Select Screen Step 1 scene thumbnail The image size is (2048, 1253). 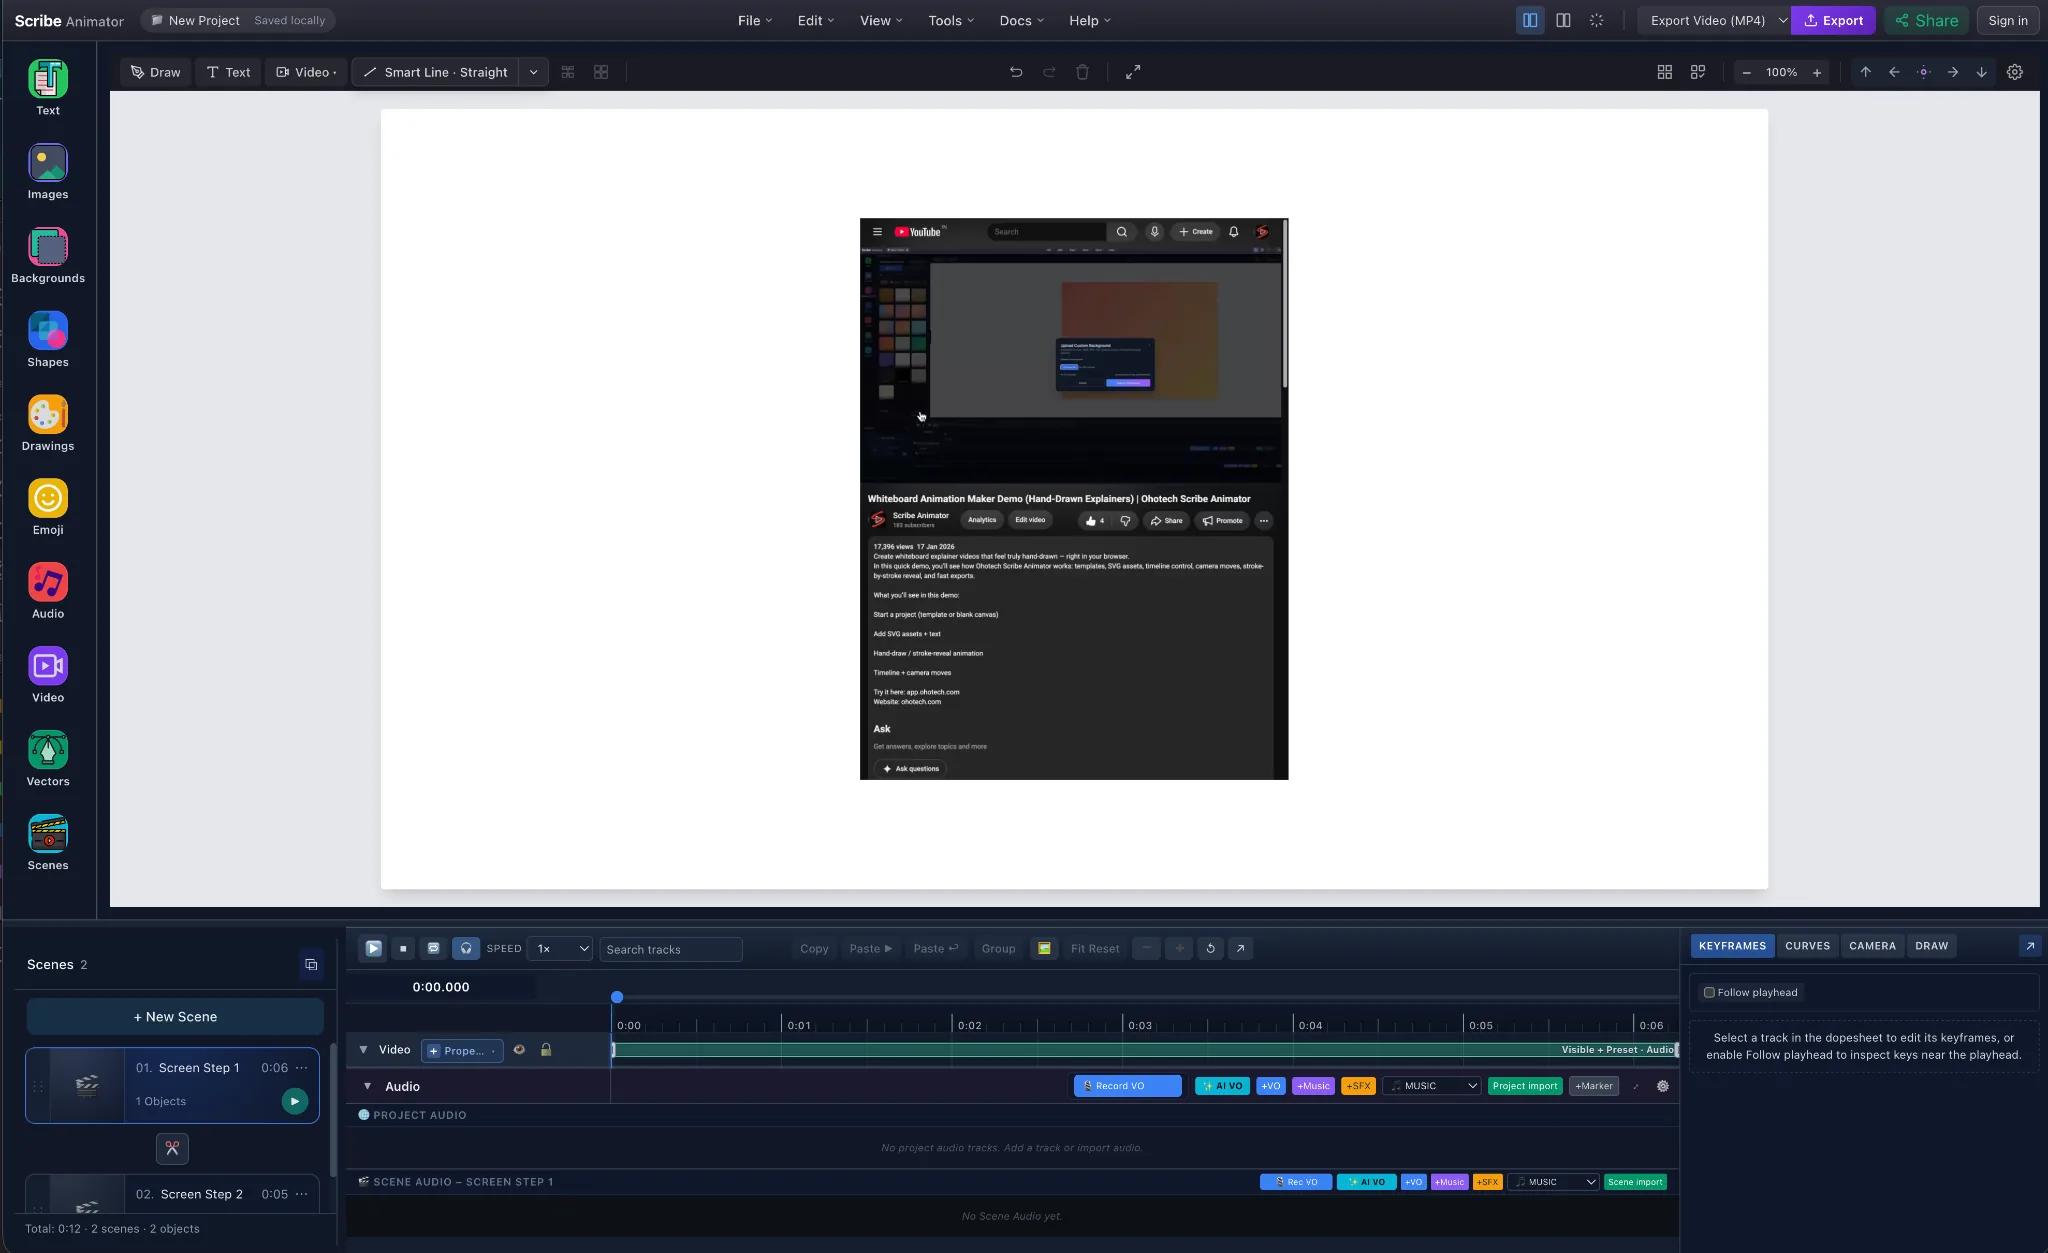(x=87, y=1085)
